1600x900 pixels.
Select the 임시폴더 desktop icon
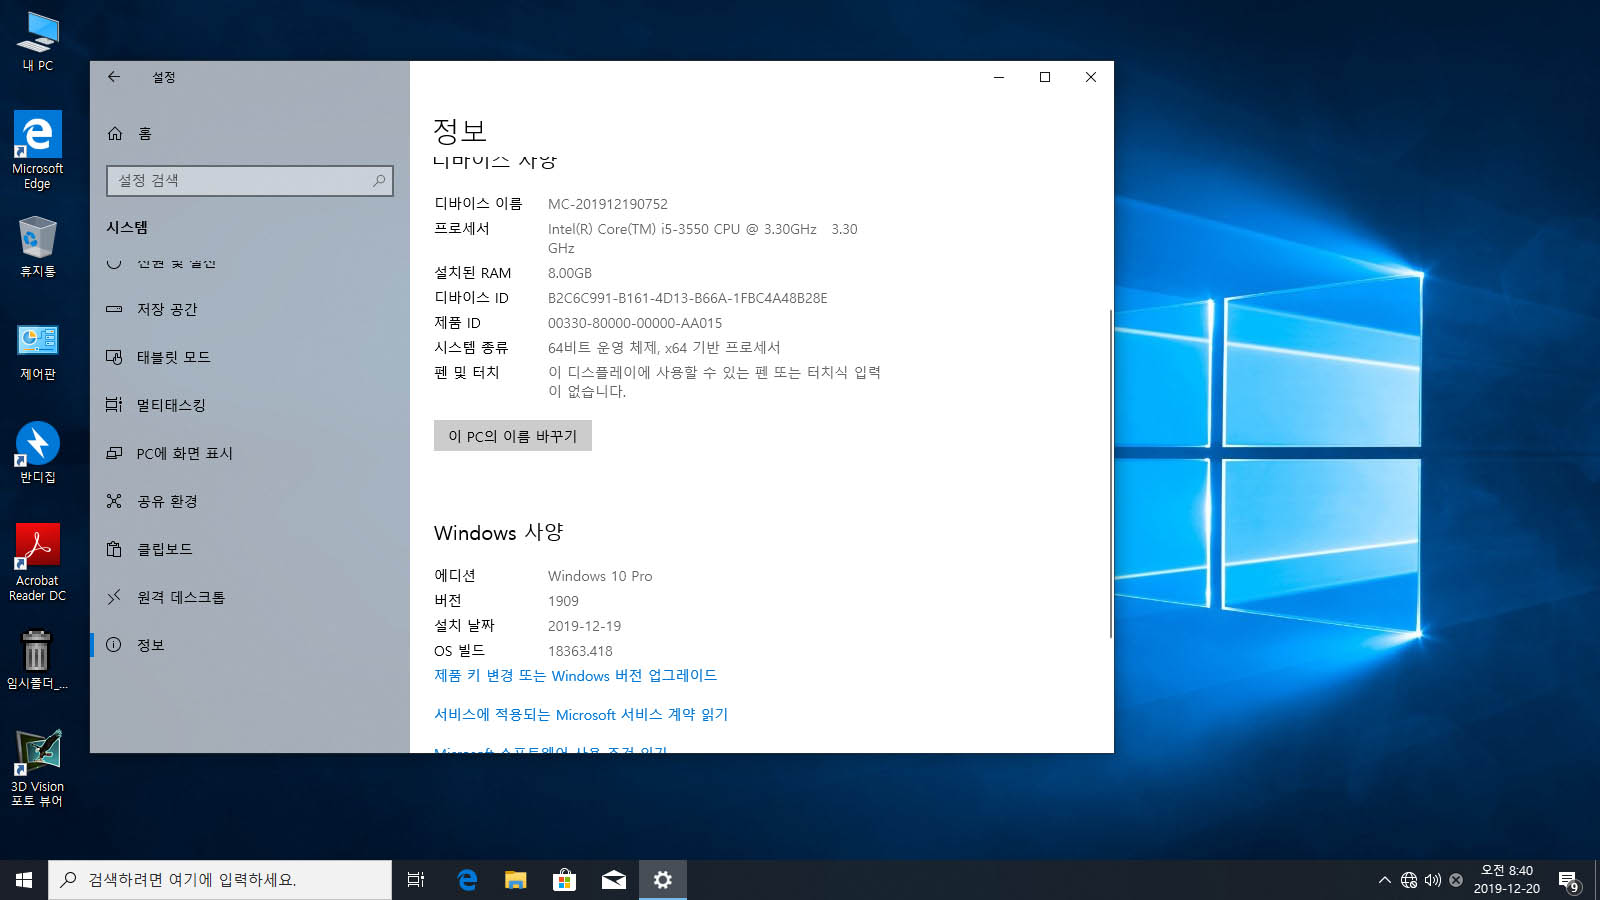(38, 660)
